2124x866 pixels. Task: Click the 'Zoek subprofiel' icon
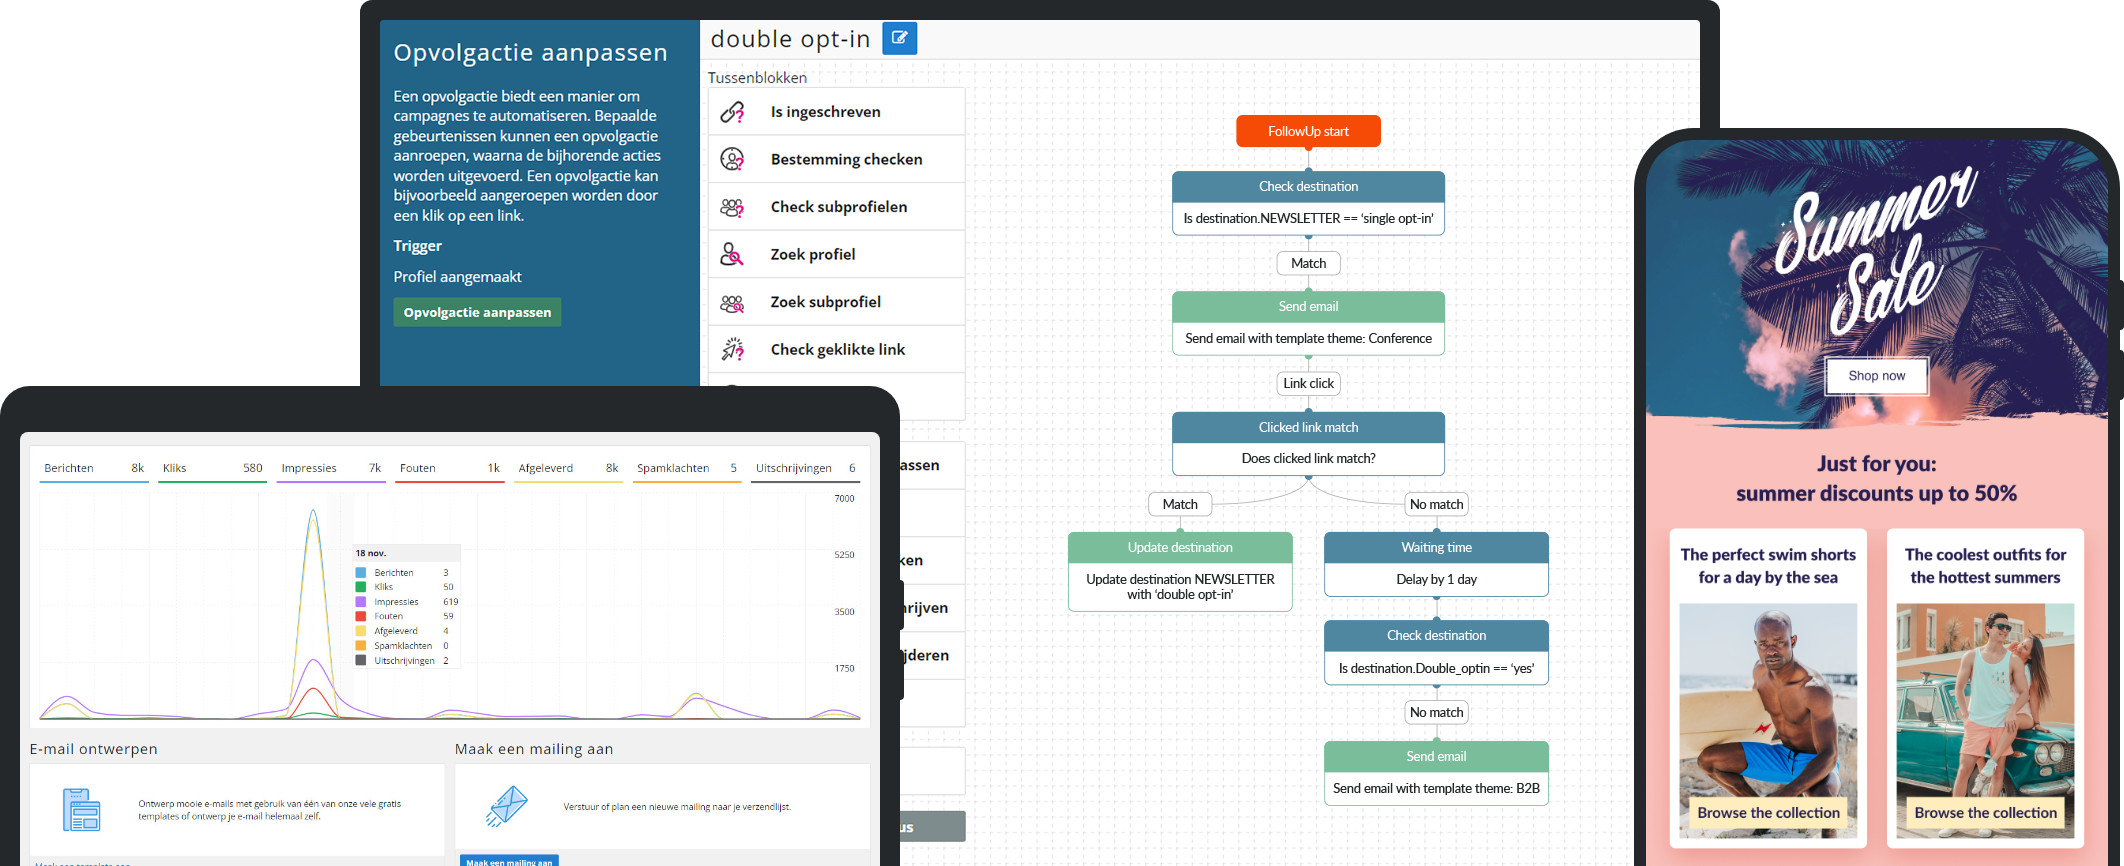tap(732, 302)
